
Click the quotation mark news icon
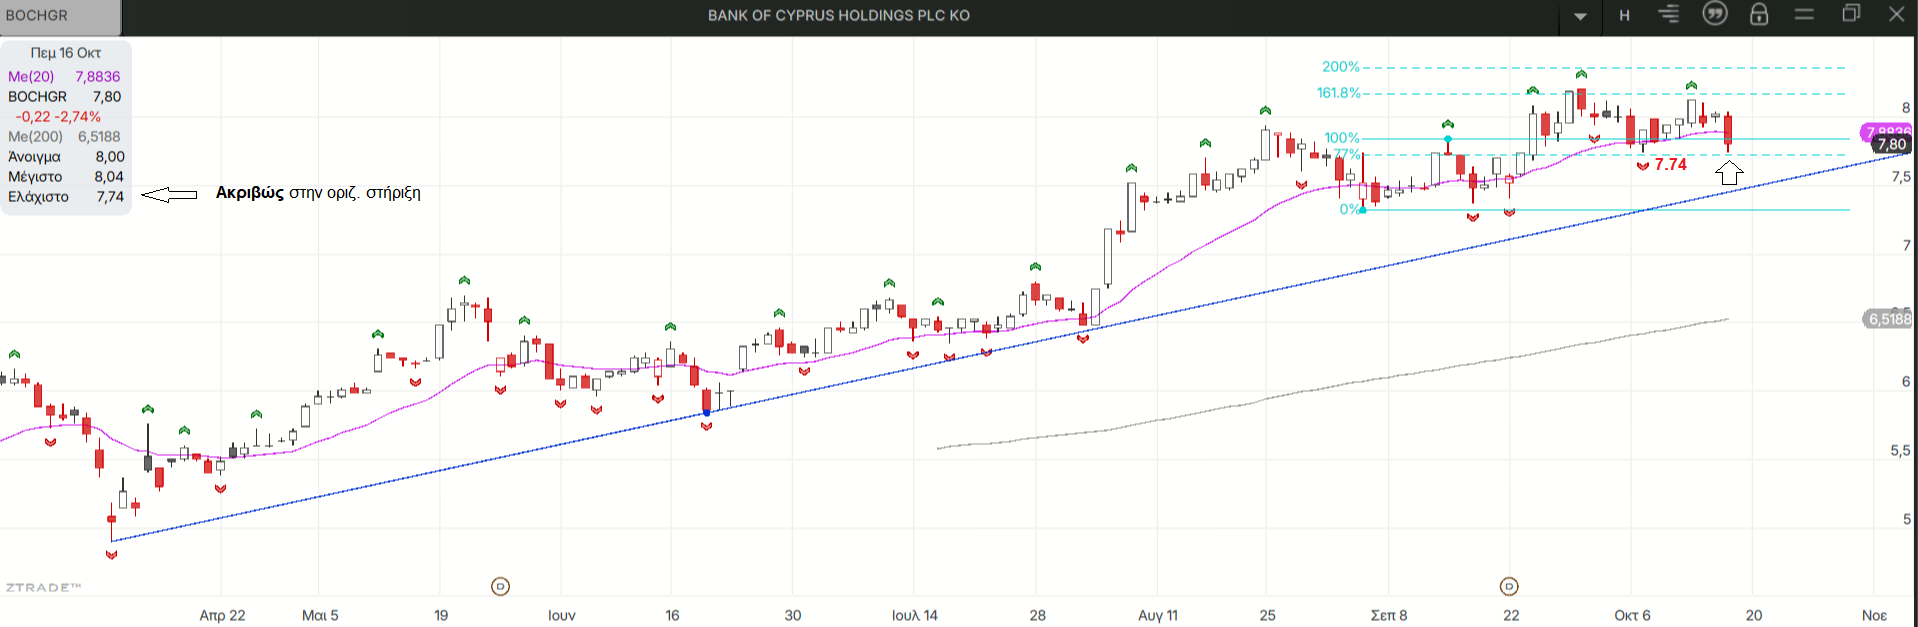1715,14
